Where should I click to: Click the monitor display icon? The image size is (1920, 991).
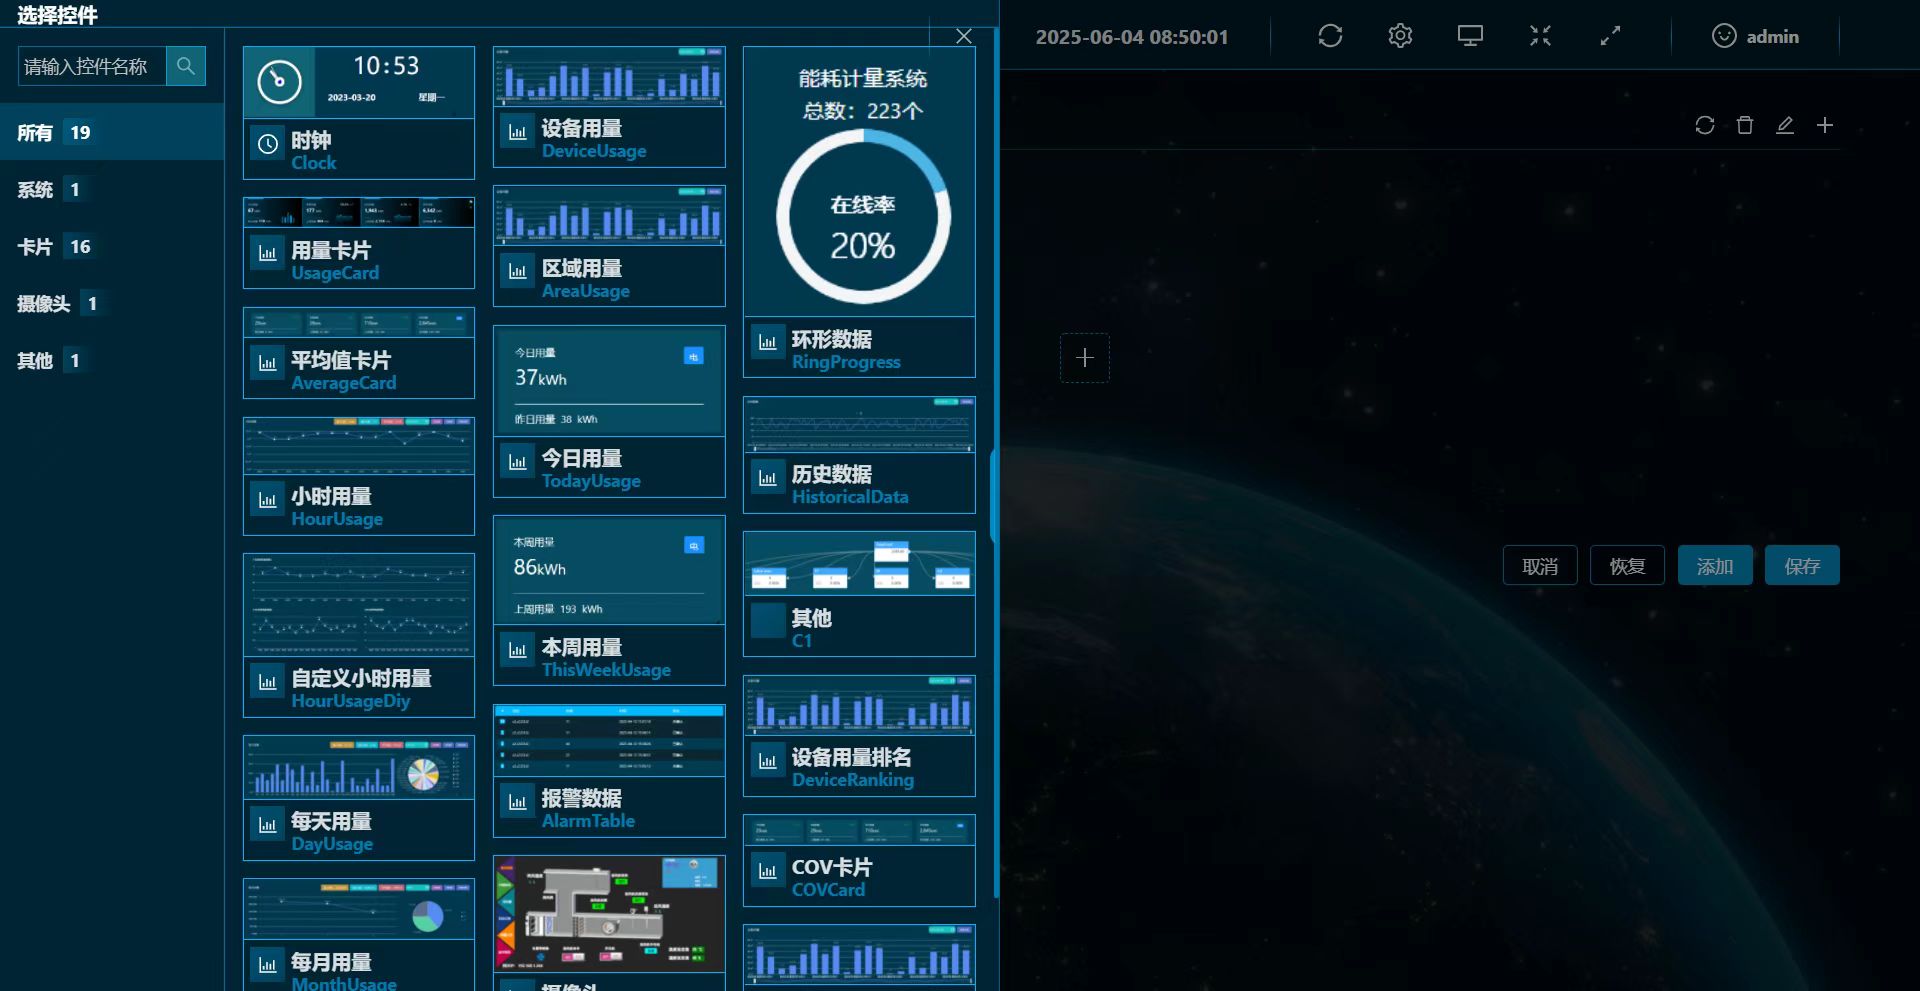click(x=1470, y=36)
